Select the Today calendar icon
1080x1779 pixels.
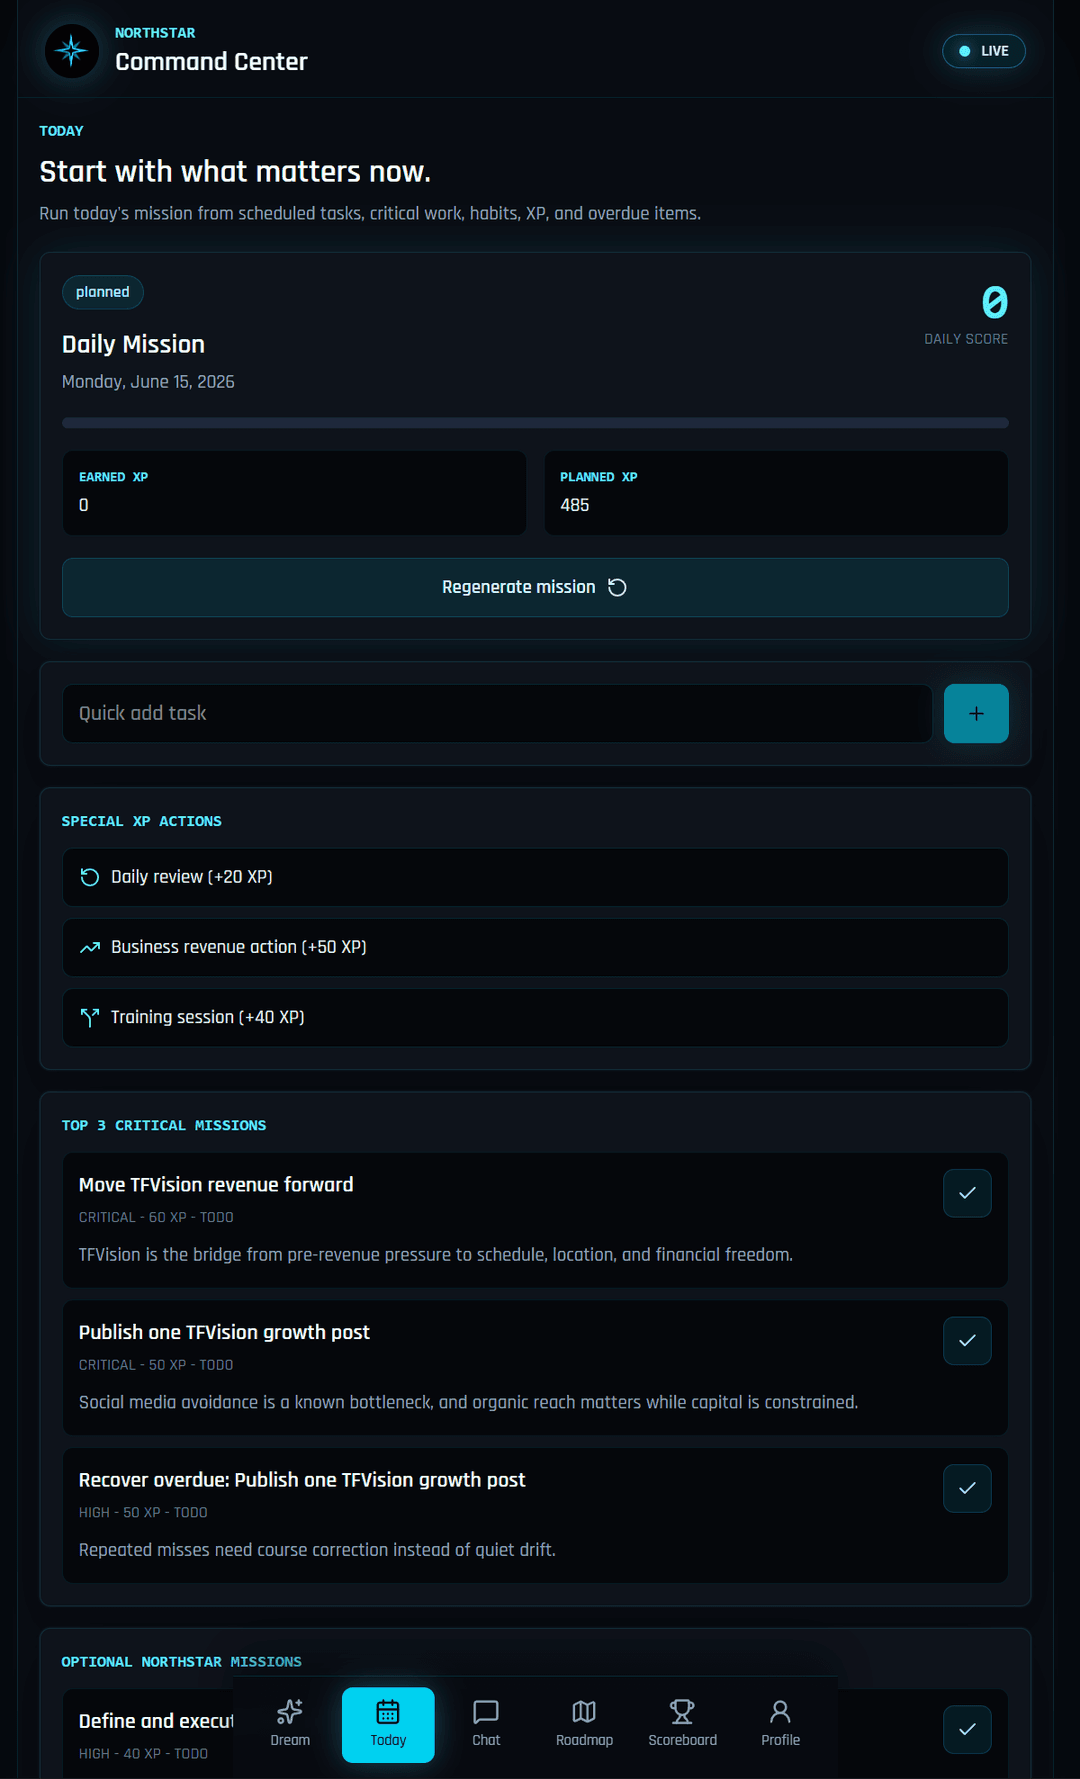pyautogui.click(x=388, y=1711)
